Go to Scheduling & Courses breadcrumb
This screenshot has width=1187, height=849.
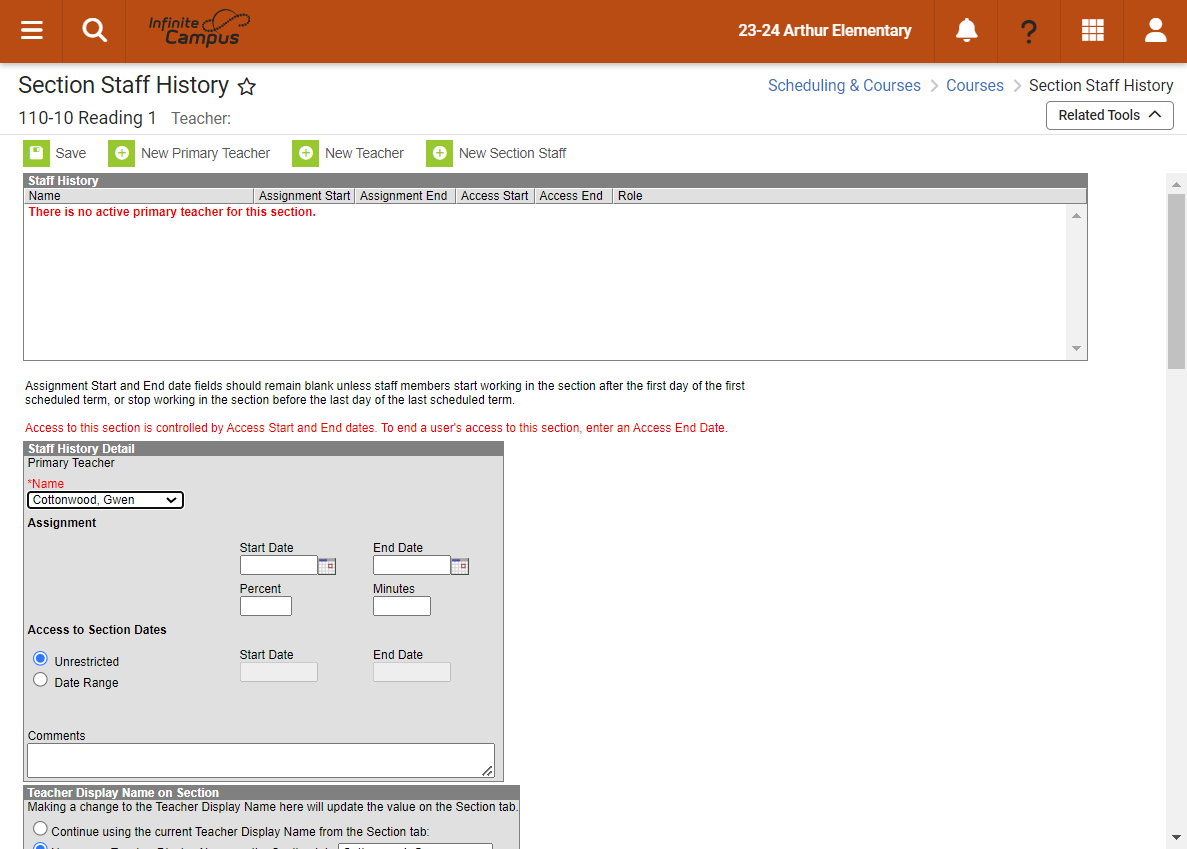coord(844,86)
